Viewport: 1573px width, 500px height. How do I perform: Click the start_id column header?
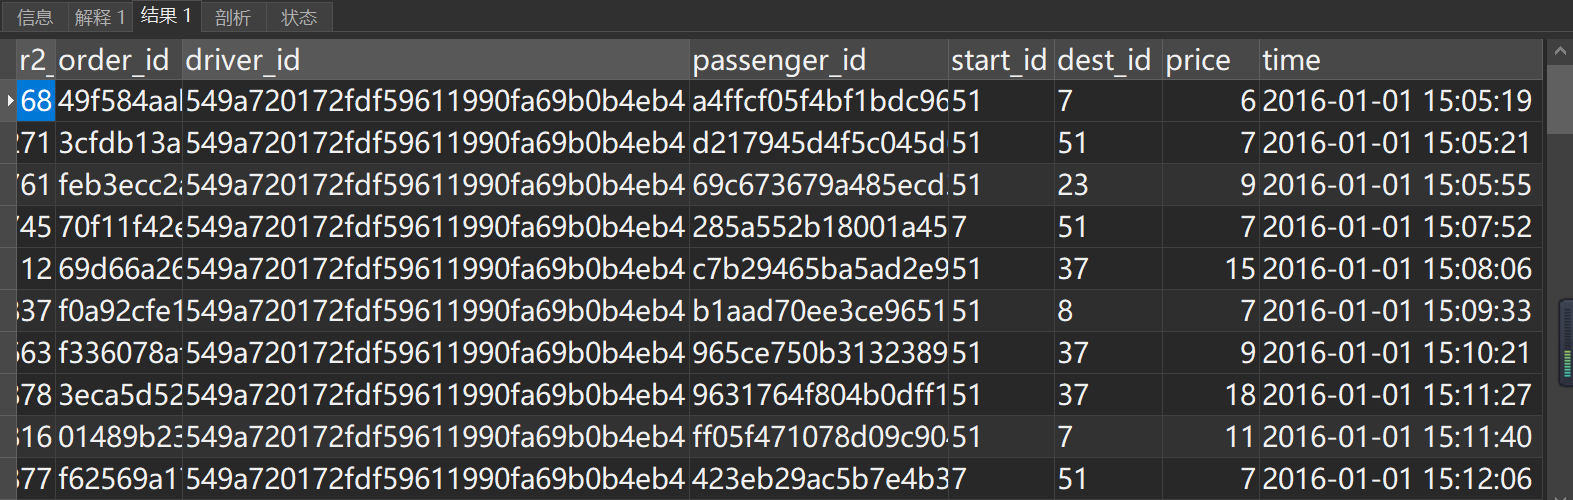click(x=999, y=60)
